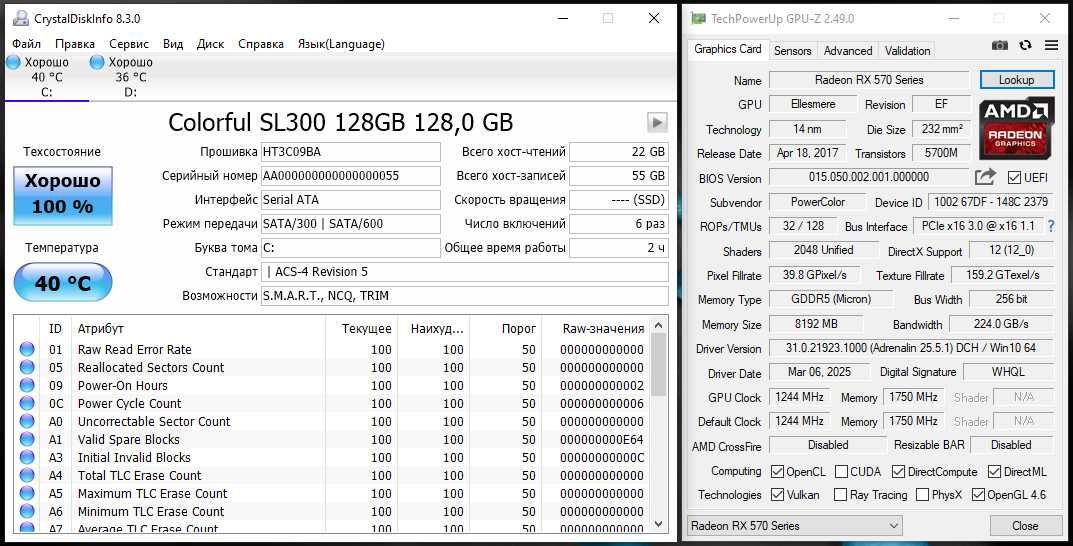Open the Сервис menu
This screenshot has width=1073, height=546.
(129, 44)
